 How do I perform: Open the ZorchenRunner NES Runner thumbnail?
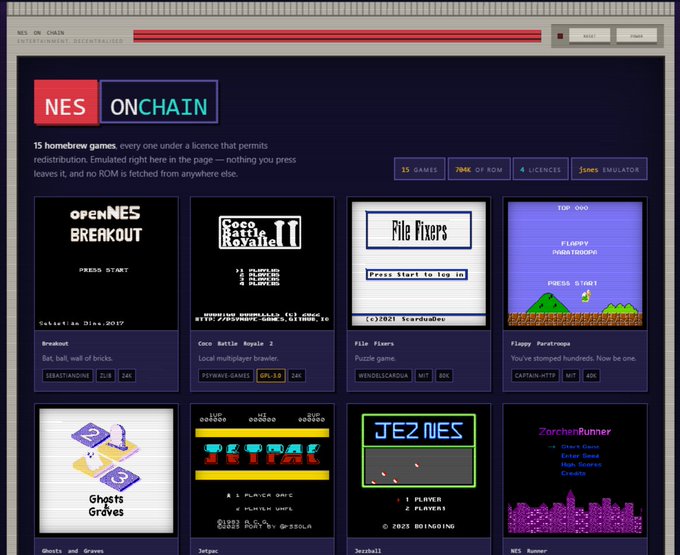click(575, 471)
